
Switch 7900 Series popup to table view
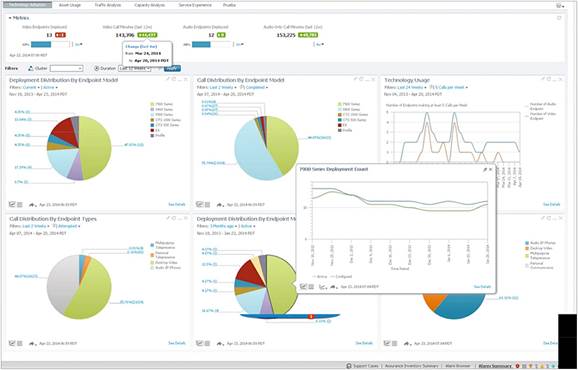point(311,286)
